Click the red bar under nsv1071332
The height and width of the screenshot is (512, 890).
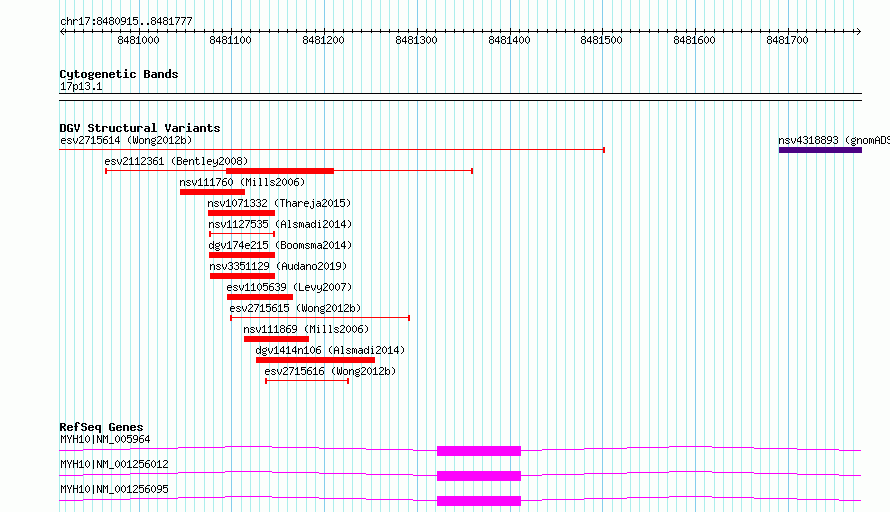241,213
